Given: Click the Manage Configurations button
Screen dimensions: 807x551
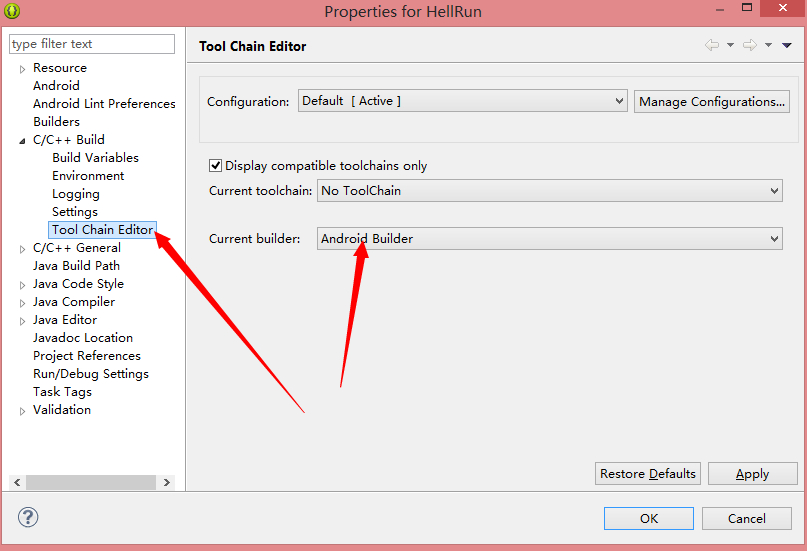Looking at the screenshot, I should [712, 101].
